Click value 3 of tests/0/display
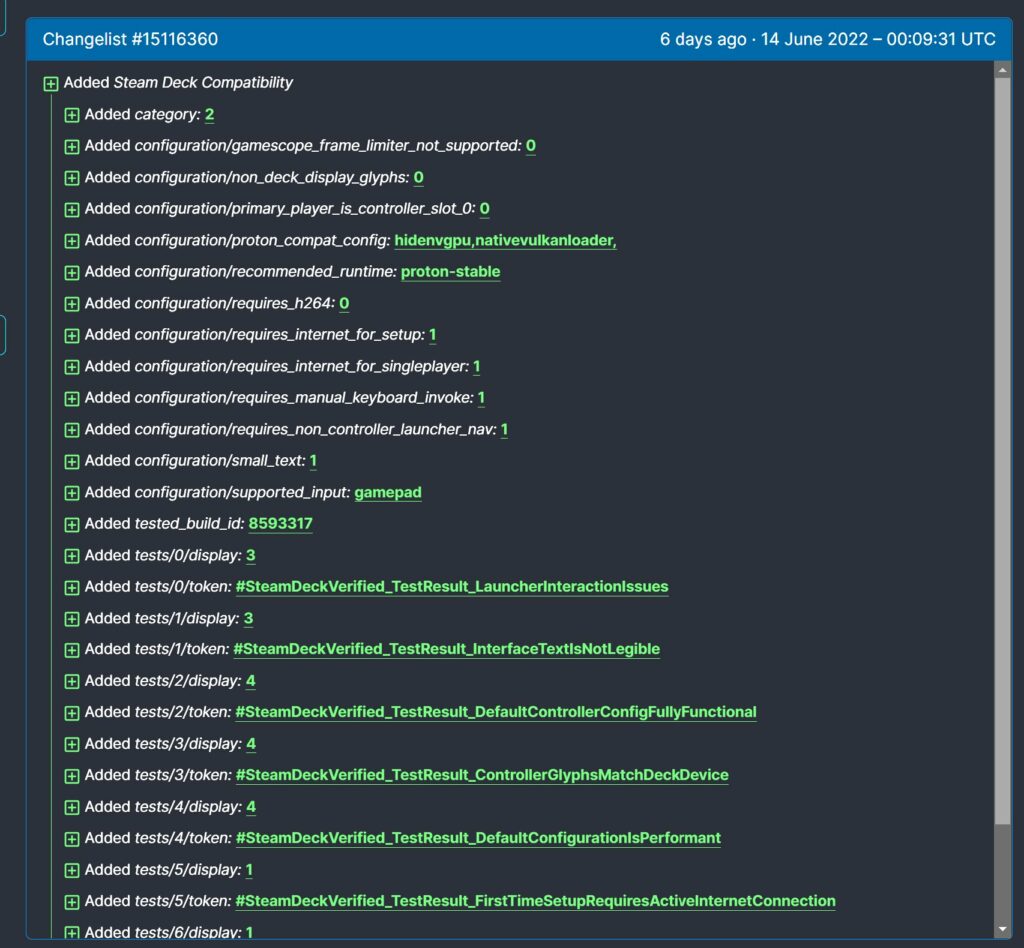Screen dimensions: 1024x948 [251, 556]
